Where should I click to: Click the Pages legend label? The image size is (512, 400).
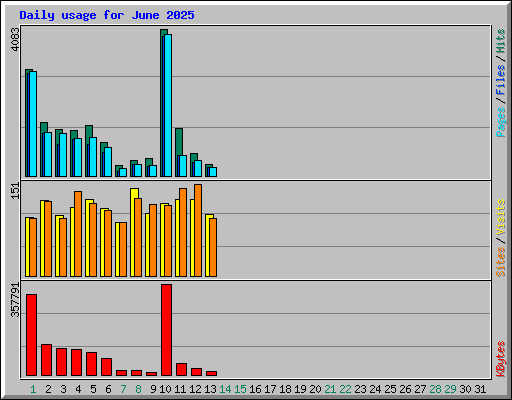500,122
